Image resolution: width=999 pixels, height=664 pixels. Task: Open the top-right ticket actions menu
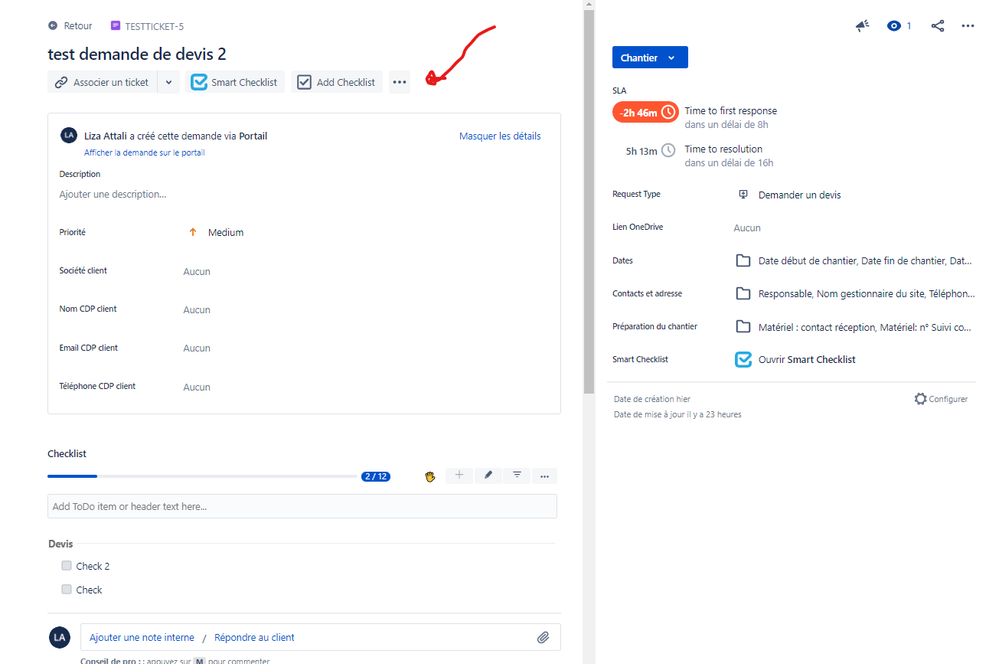click(x=968, y=25)
